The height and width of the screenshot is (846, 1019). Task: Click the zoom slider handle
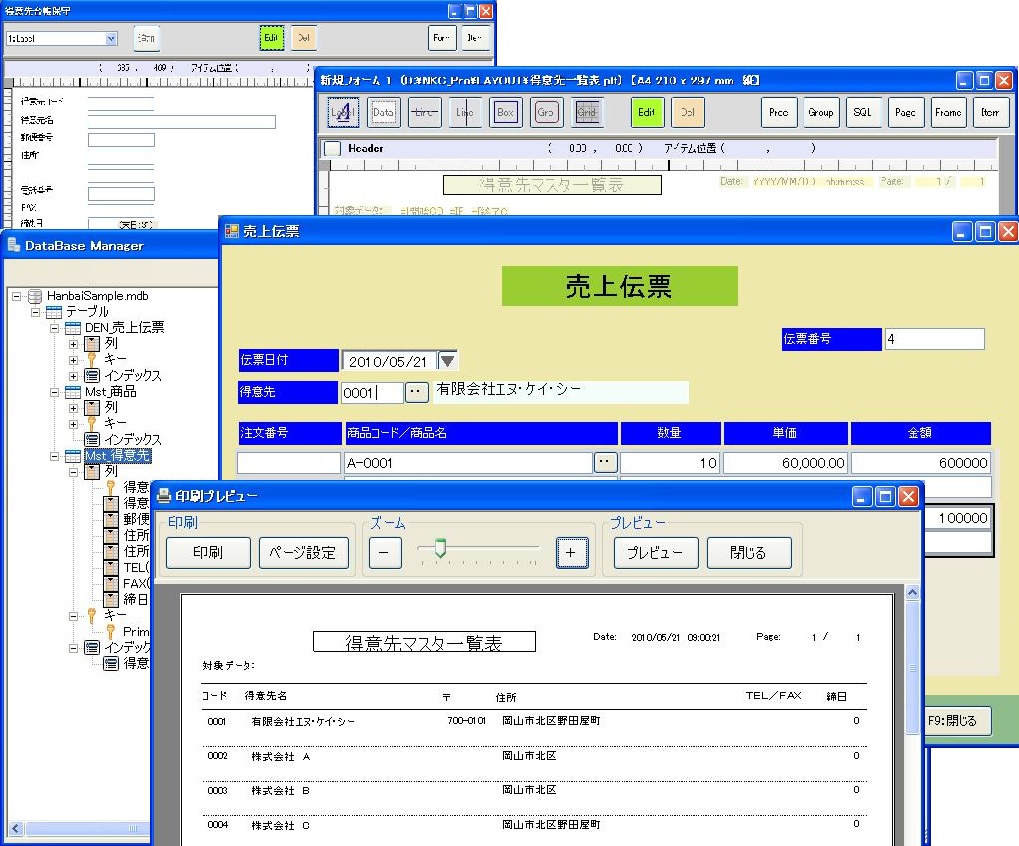coord(439,547)
